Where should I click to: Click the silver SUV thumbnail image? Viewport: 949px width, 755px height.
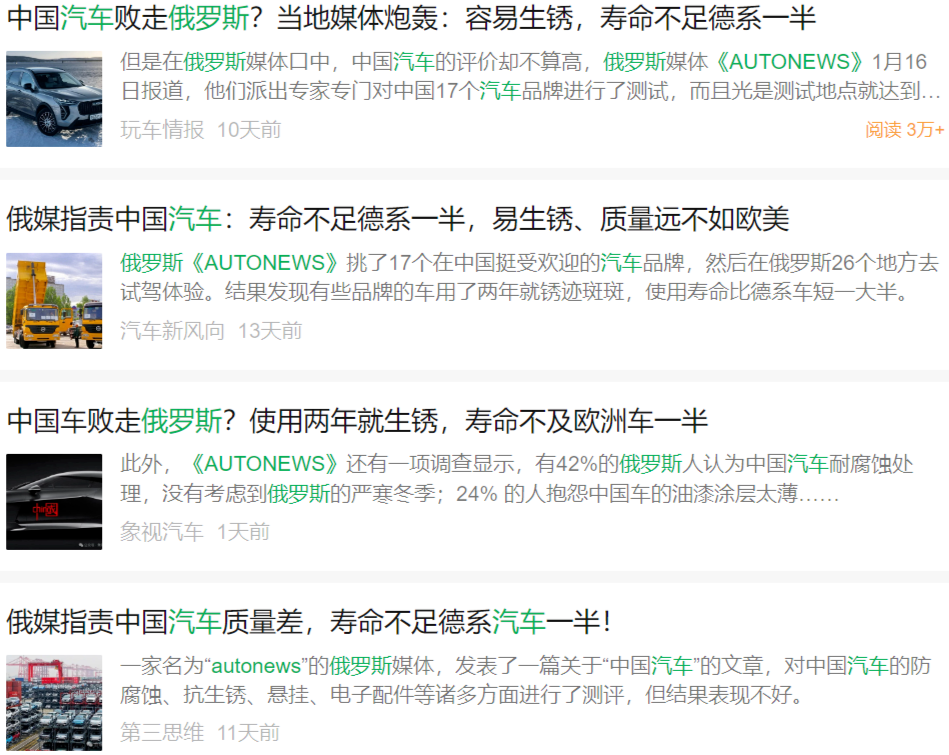(x=54, y=99)
